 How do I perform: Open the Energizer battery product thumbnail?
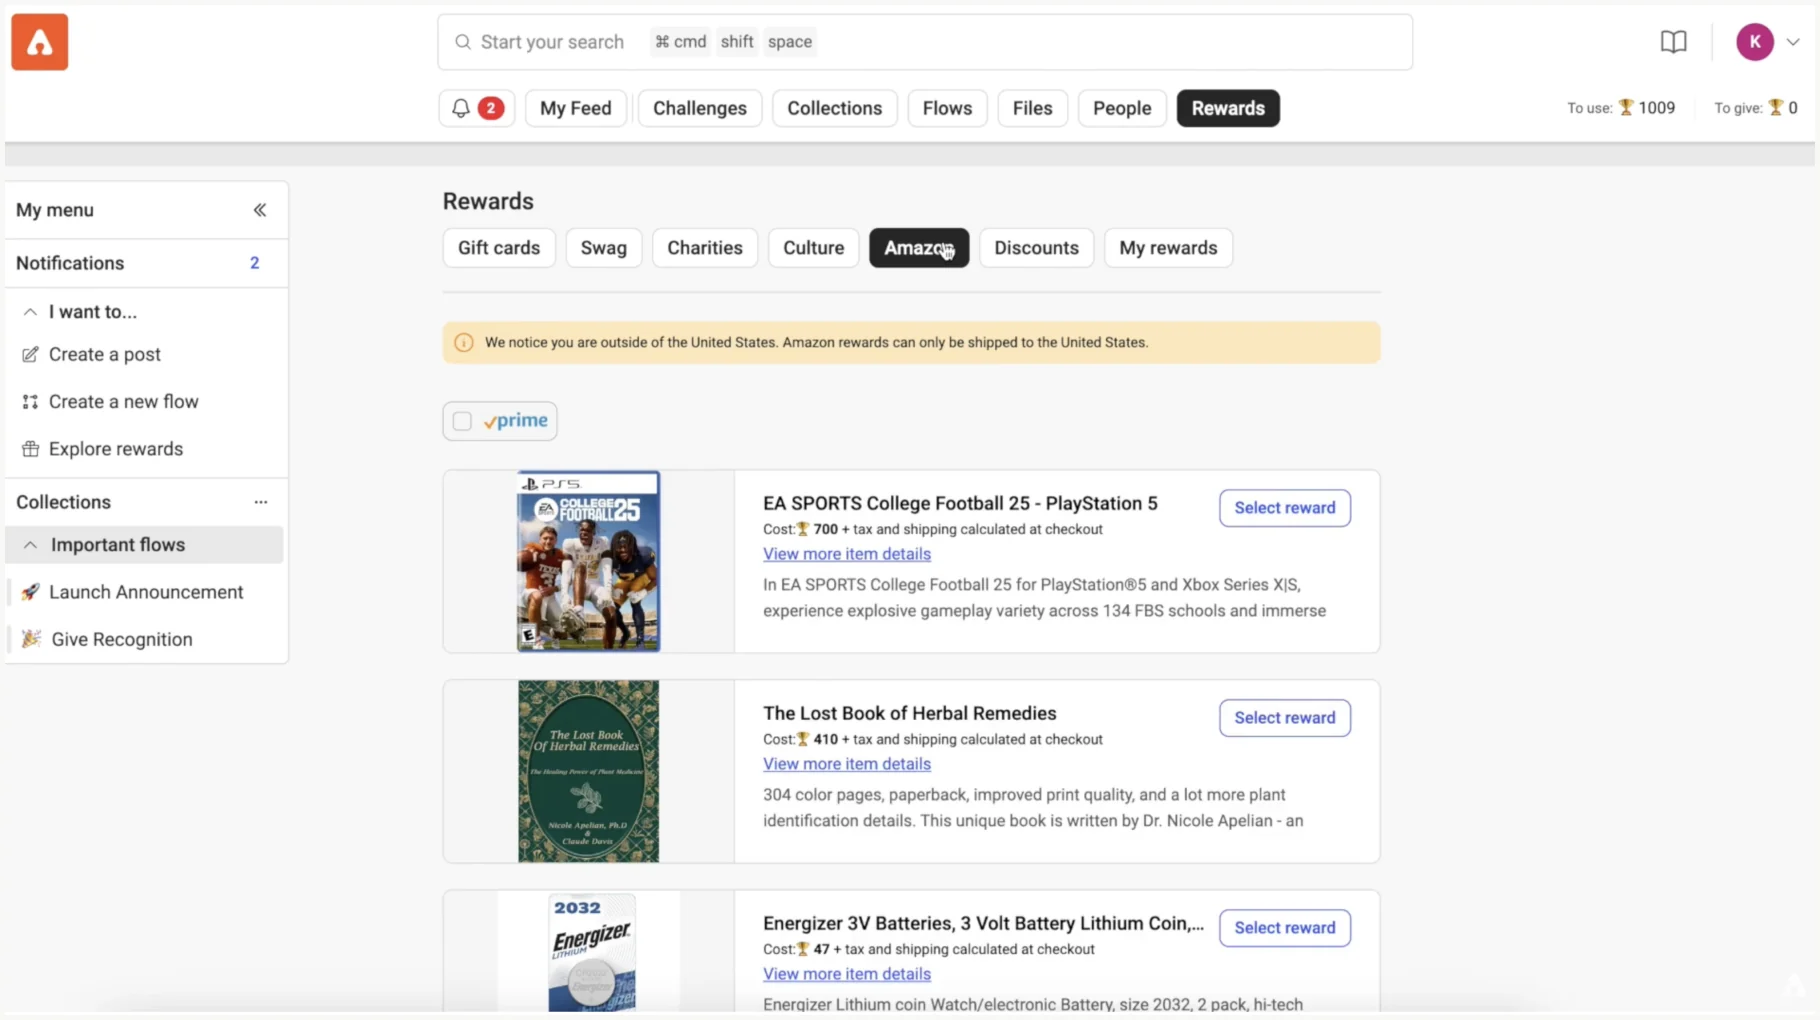pyautogui.click(x=590, y=952)
